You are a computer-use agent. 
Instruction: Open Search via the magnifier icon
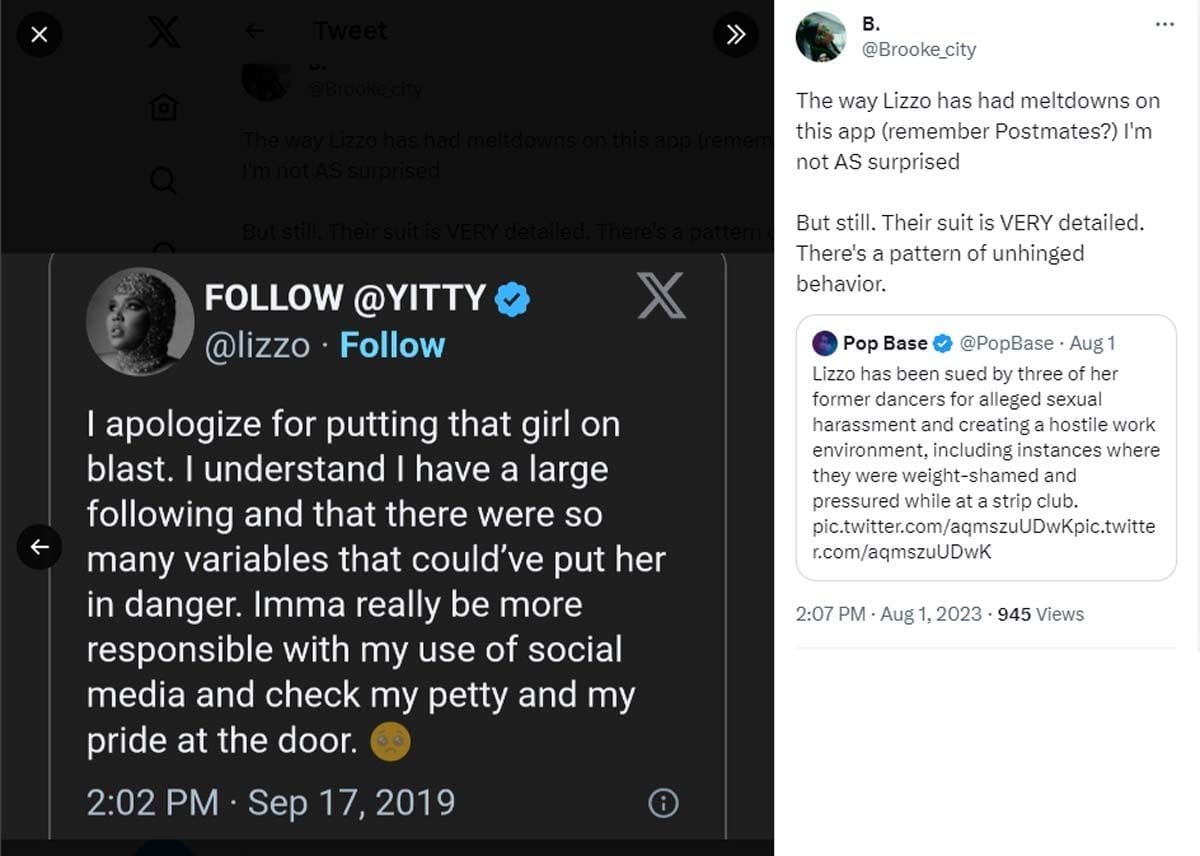(162, 180)
